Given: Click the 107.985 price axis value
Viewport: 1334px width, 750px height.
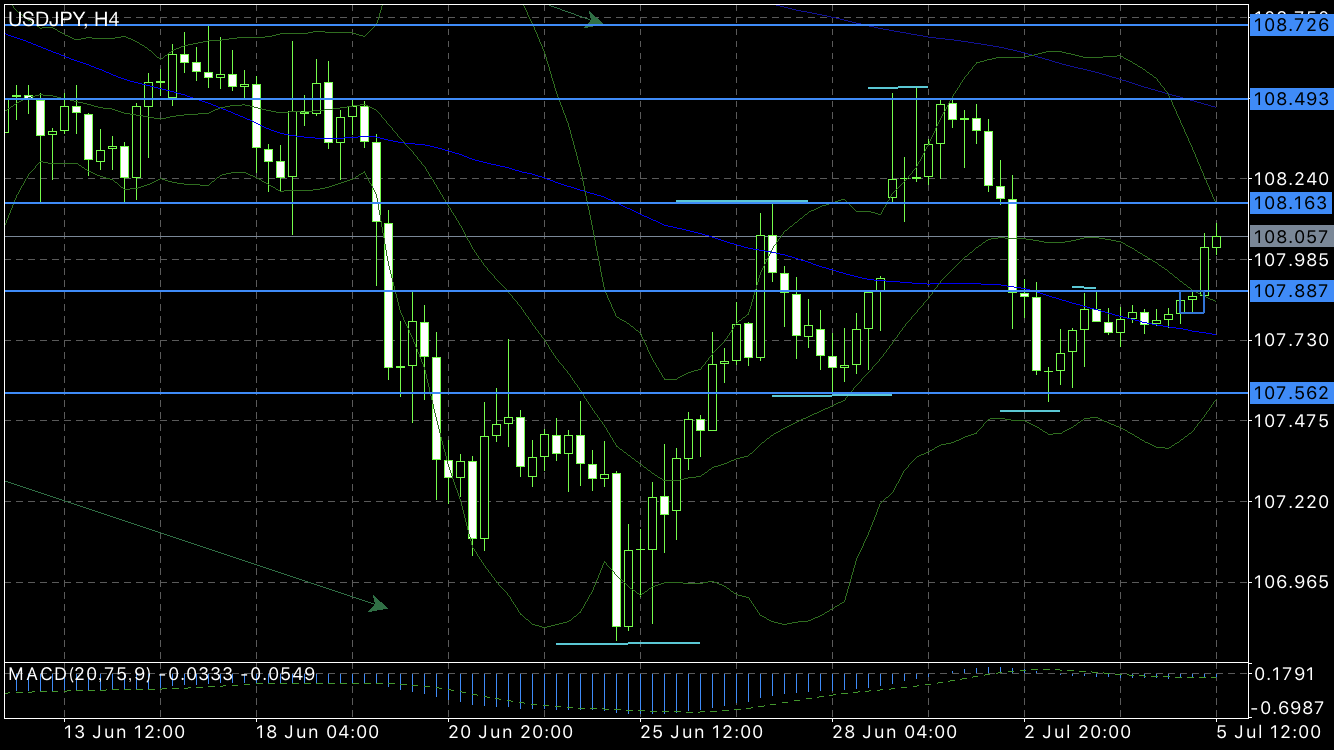Looking at the screenshot, I should (x=1291, y=260).
